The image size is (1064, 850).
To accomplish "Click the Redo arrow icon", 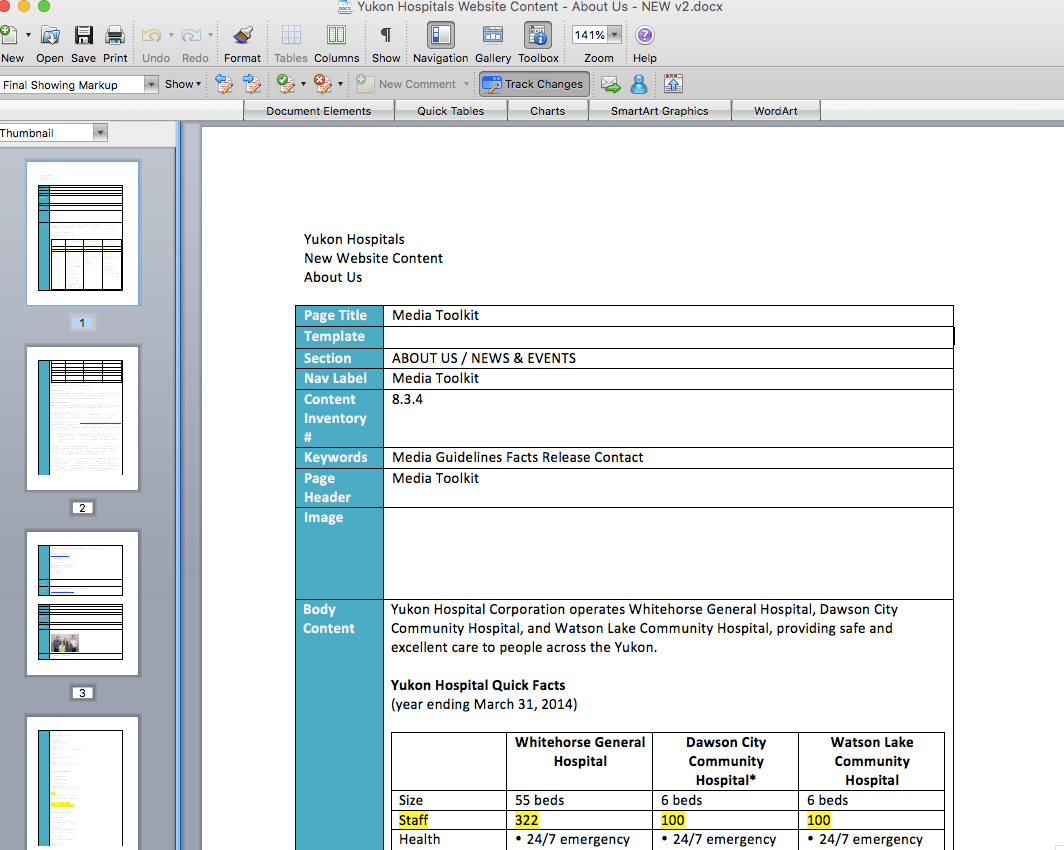I will click(x=191, y=35).
